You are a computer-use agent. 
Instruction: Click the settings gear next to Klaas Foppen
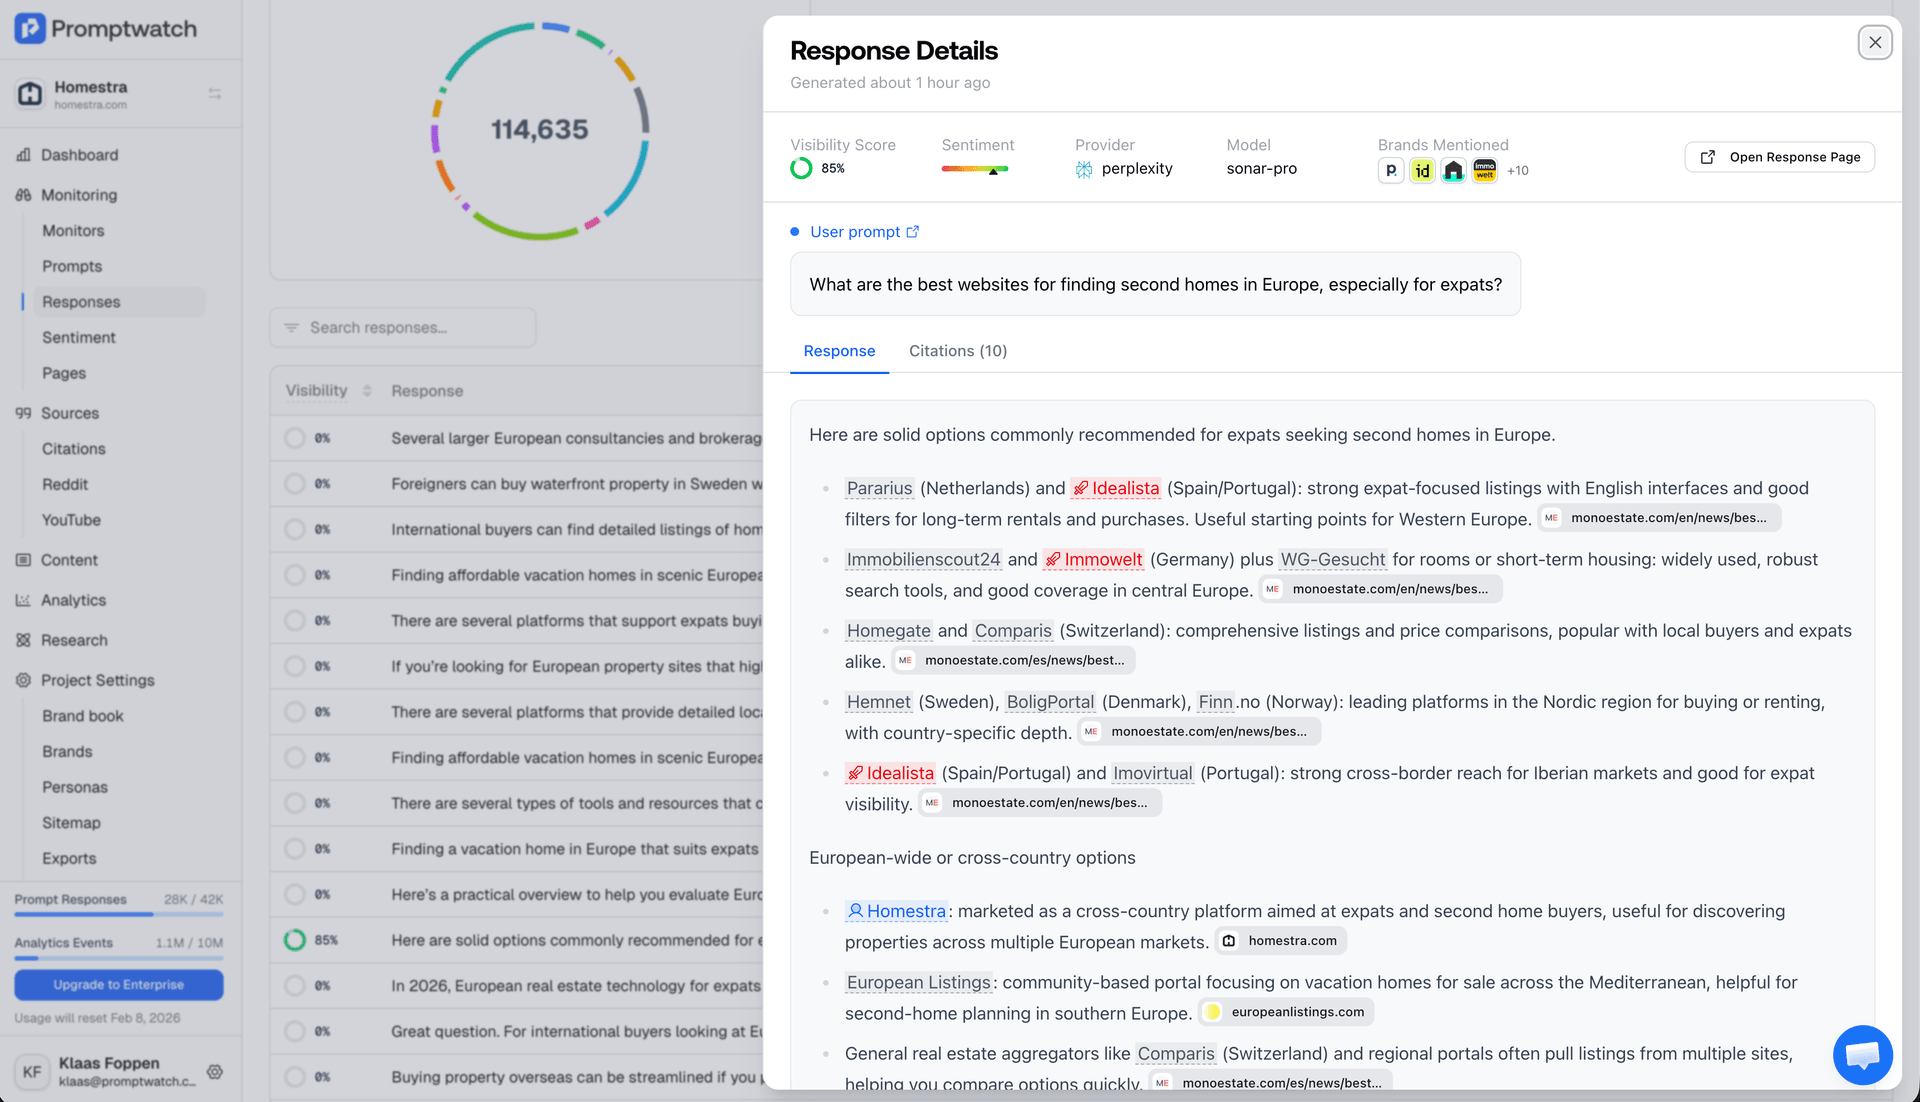tap(215, 1072)
